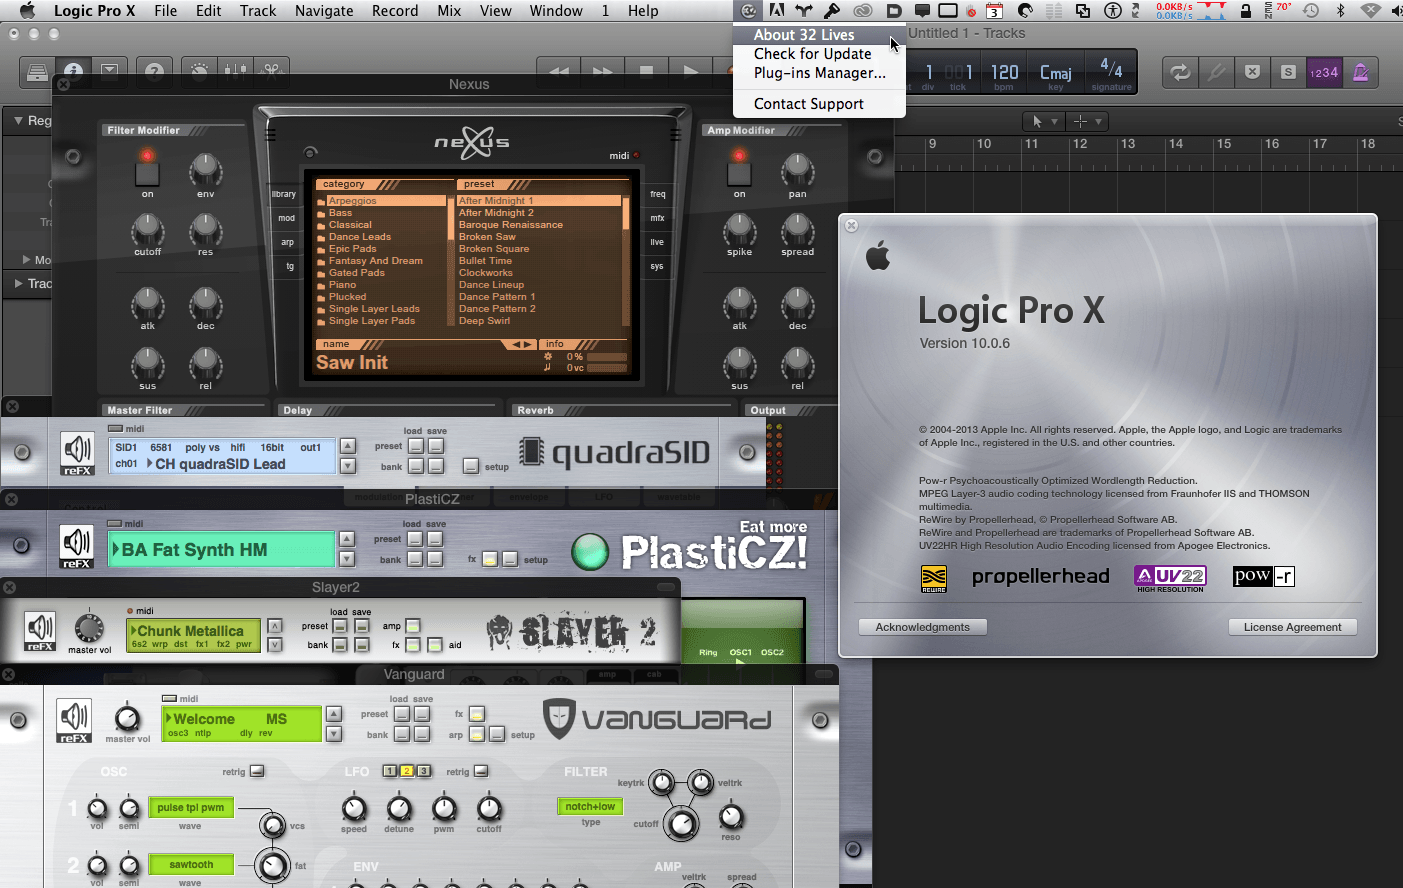Open the Library button in Logic toolbar
This screenshot has height=888, width=1403.
(x=37, y=72)
